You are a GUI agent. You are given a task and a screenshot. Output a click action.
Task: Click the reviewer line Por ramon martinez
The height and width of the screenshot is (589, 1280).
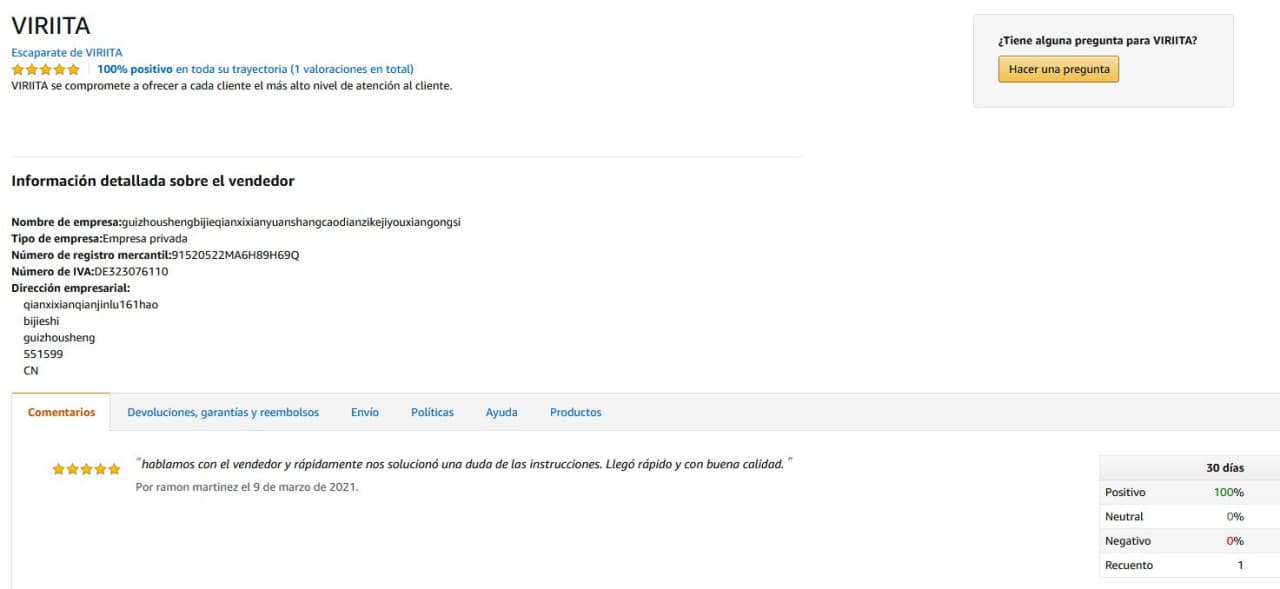tap(247, 487)
